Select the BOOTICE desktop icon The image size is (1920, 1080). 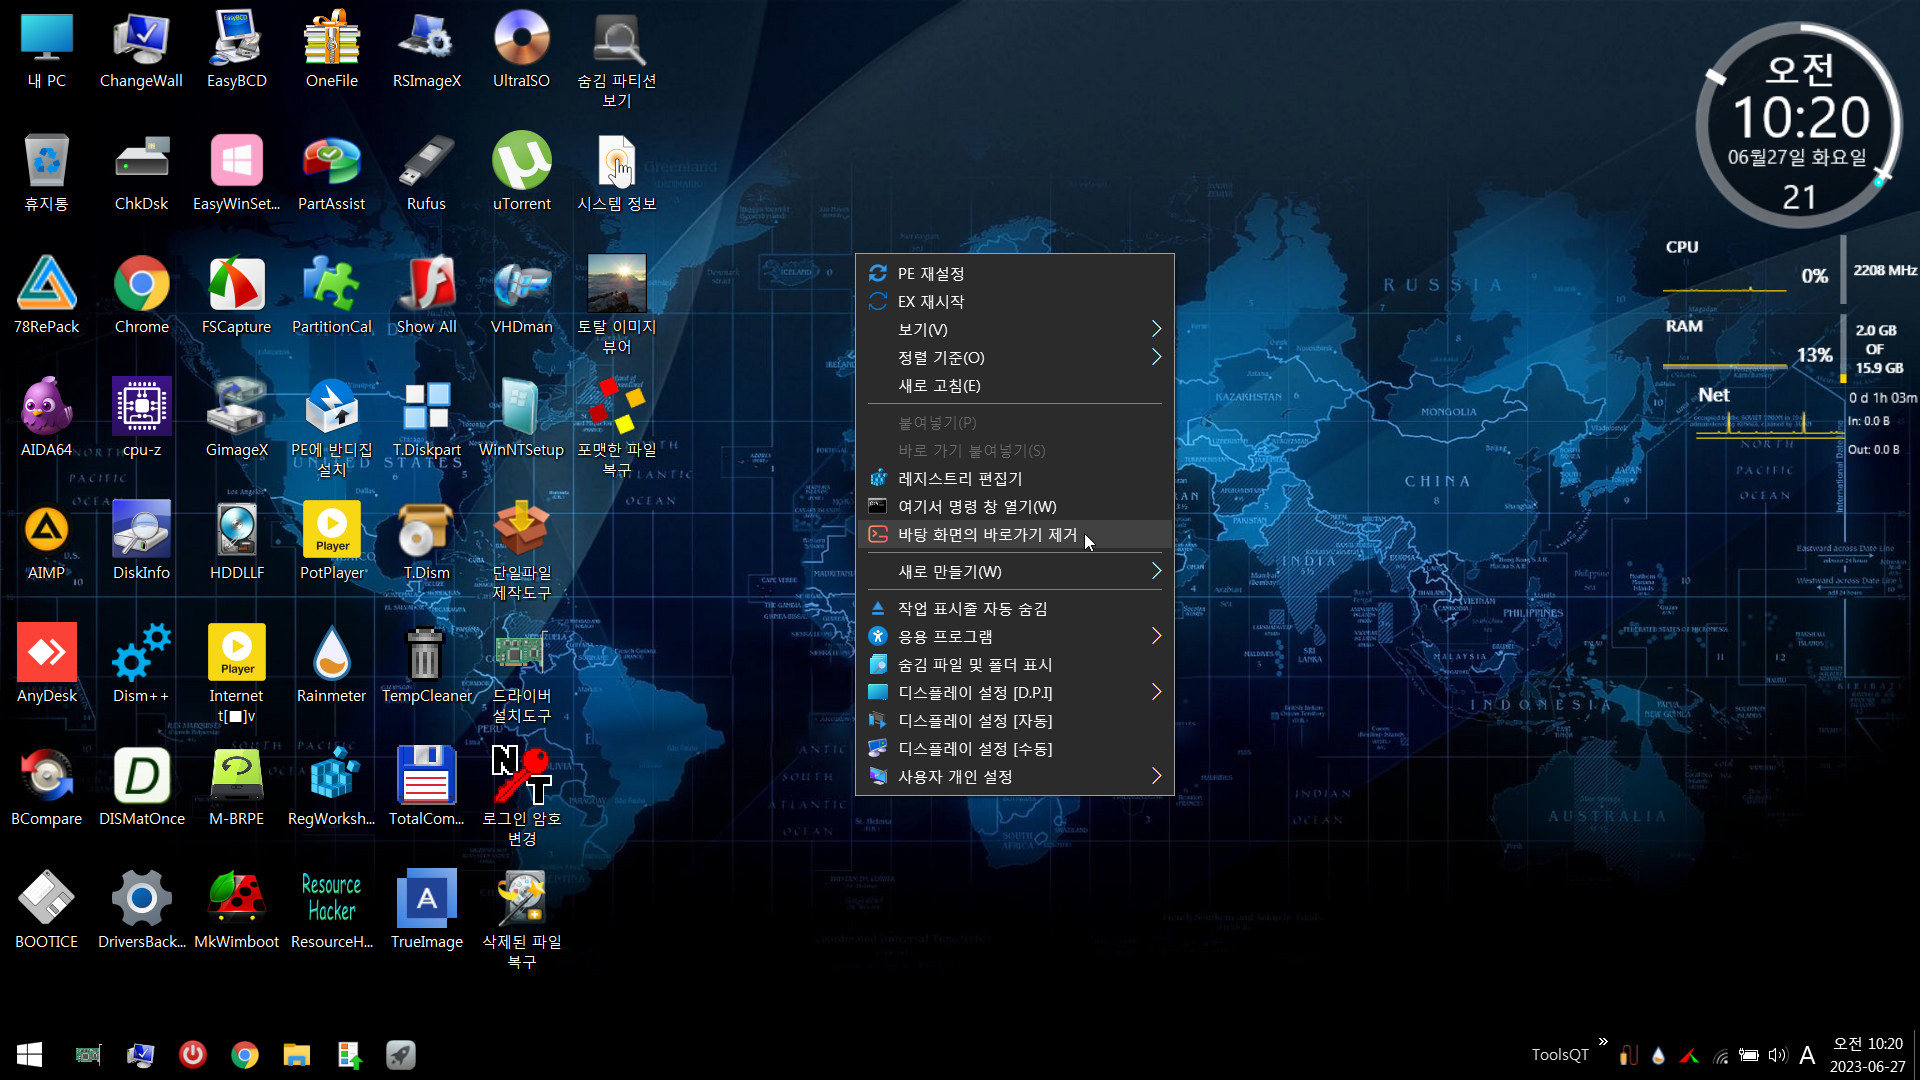click(x=46, y=910)
